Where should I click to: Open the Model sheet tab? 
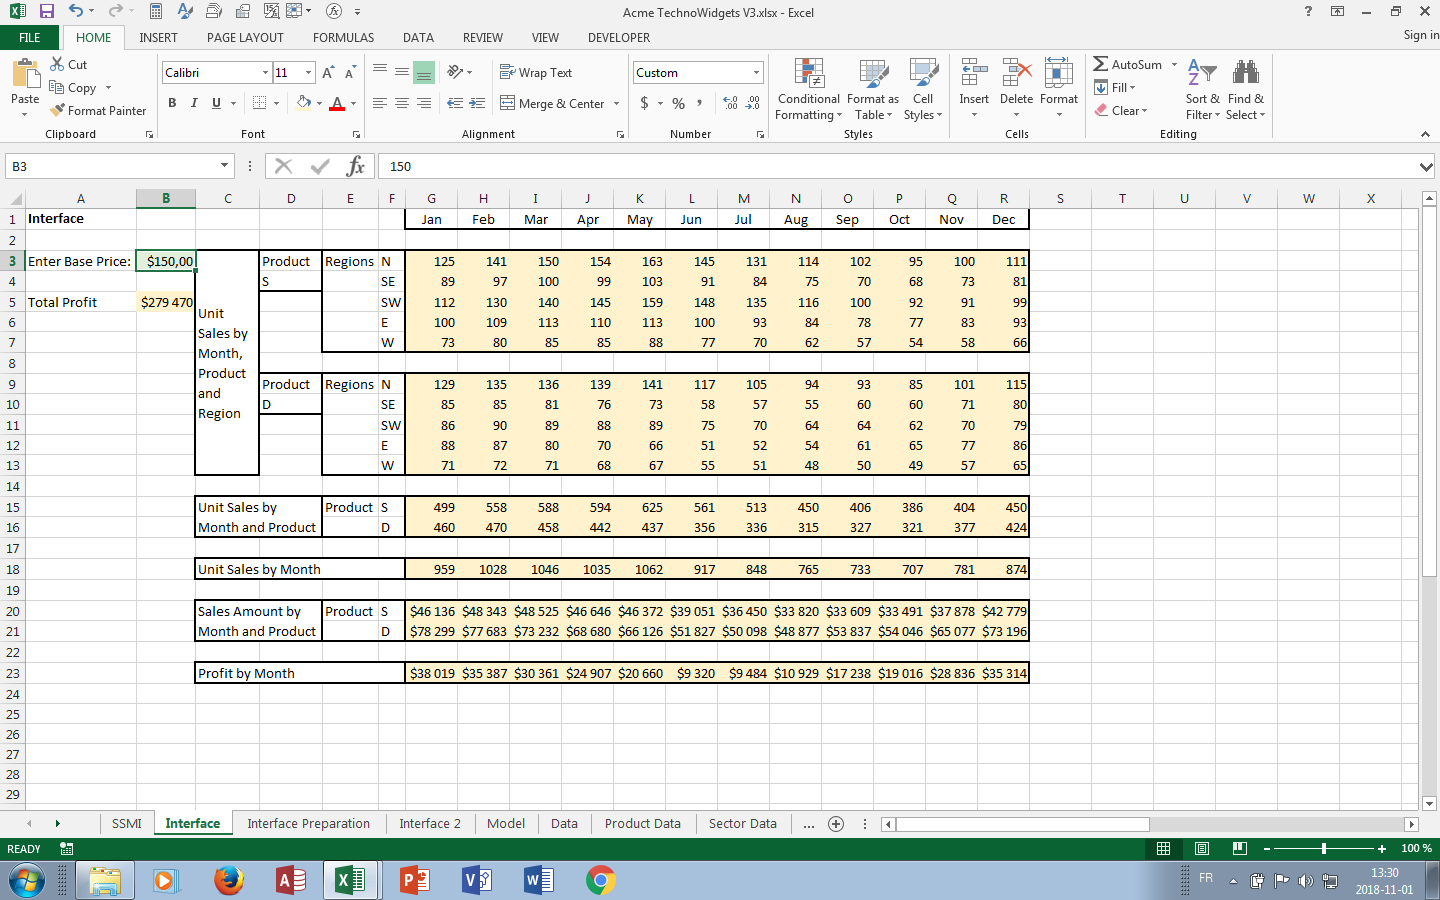[506, 823]
